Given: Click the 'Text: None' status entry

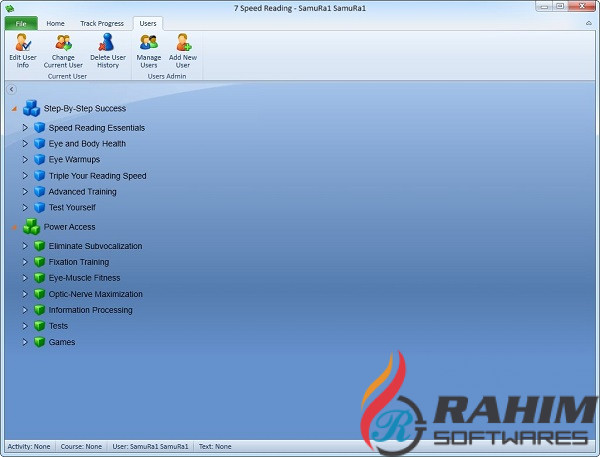Looking at the screenshot, I should 215,446.
